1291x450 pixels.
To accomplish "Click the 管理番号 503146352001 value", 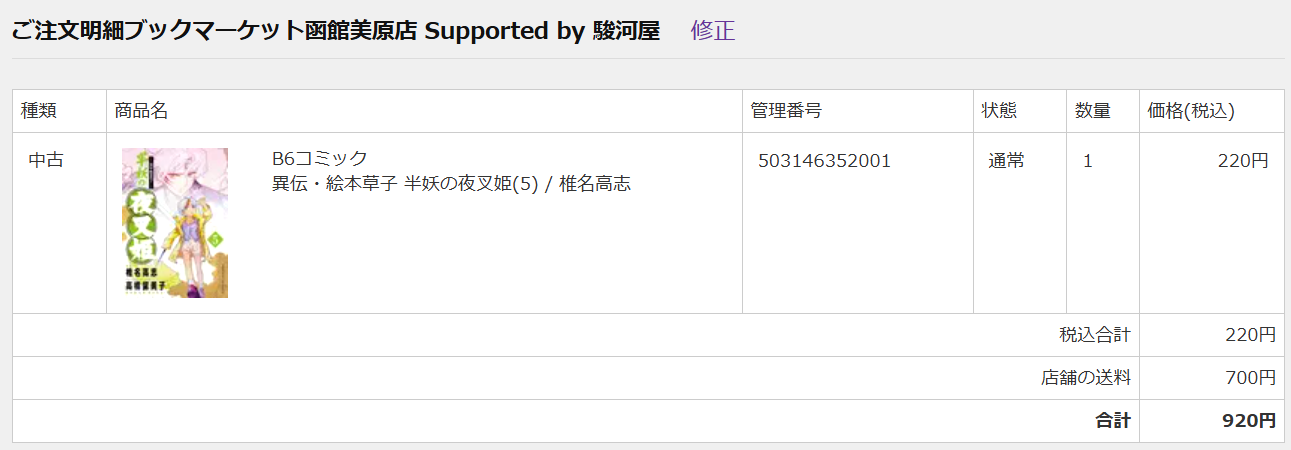I will point(825,161).
